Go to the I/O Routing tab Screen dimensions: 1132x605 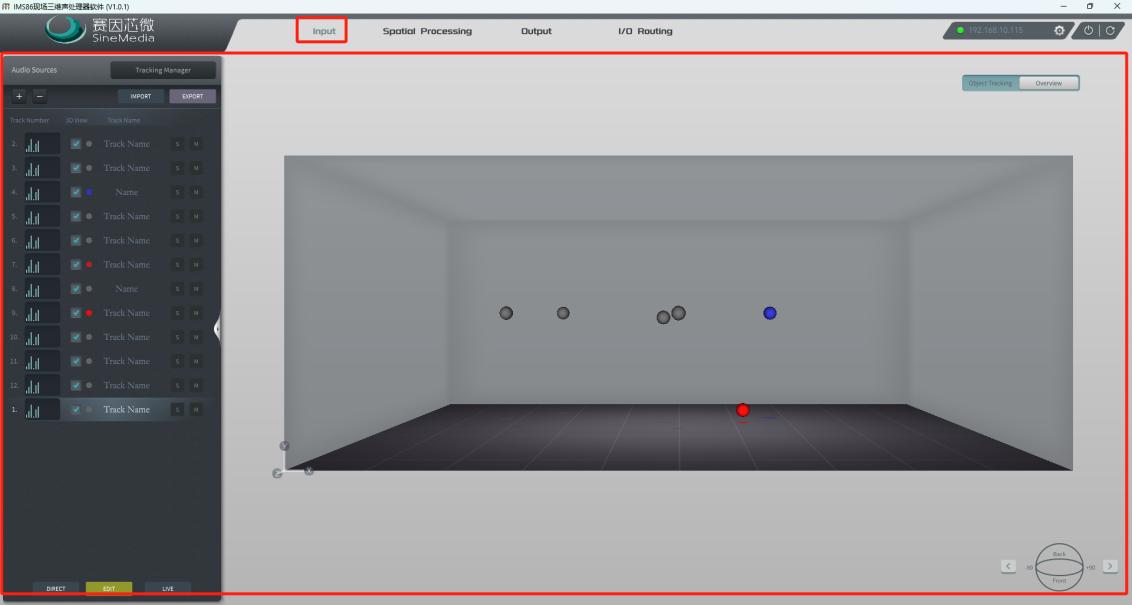[645, 31]
